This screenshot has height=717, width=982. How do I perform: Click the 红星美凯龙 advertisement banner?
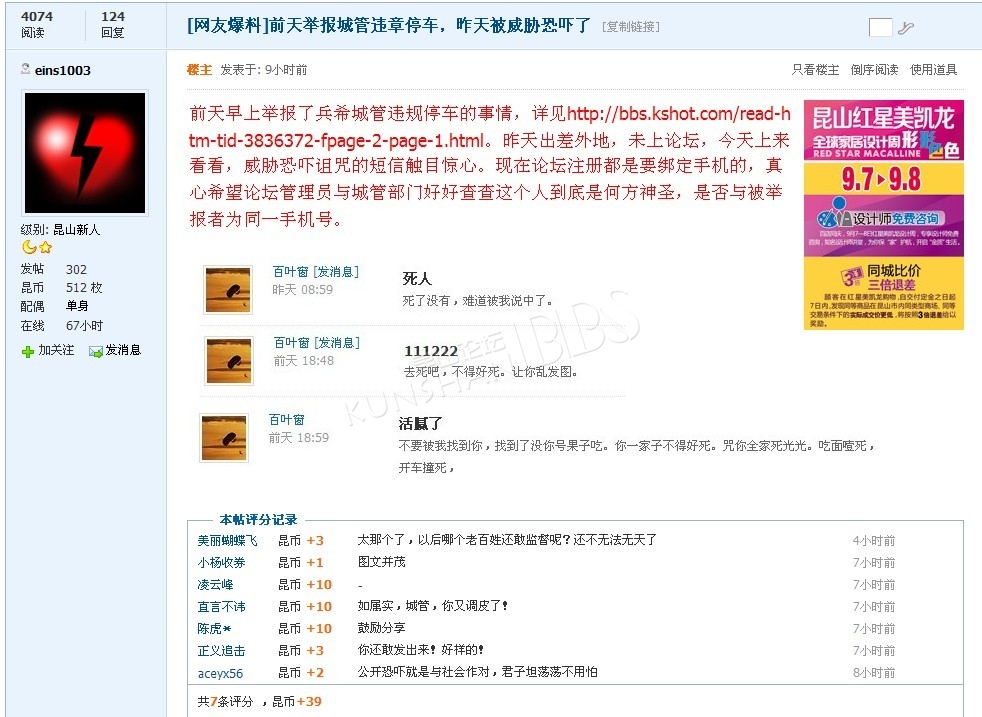[x=884, y=215]
